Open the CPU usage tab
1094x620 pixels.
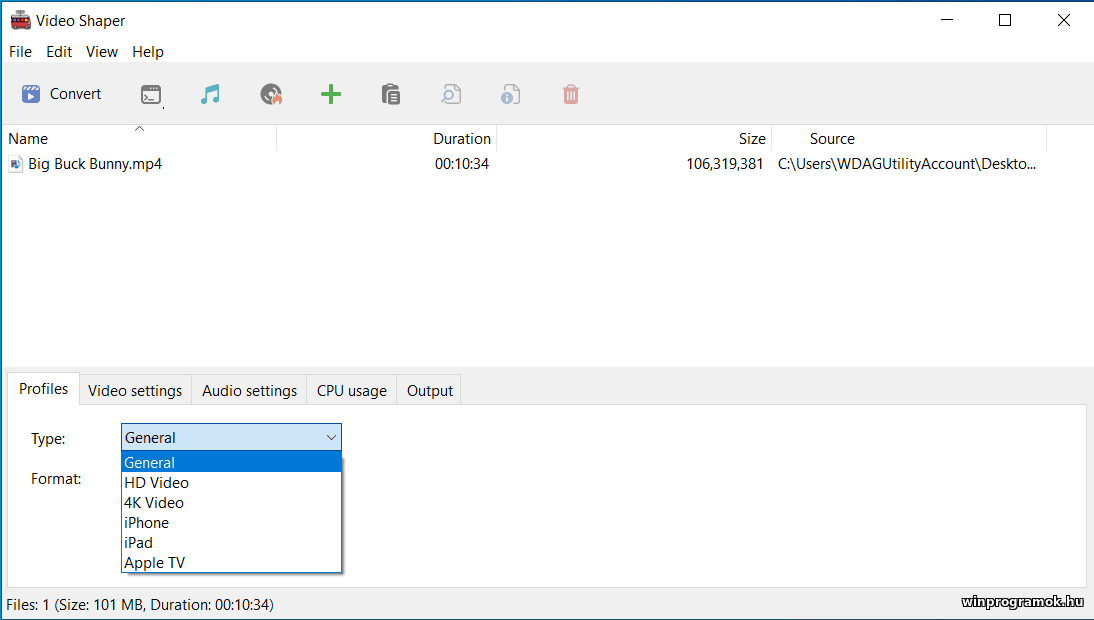coord(352,391)
